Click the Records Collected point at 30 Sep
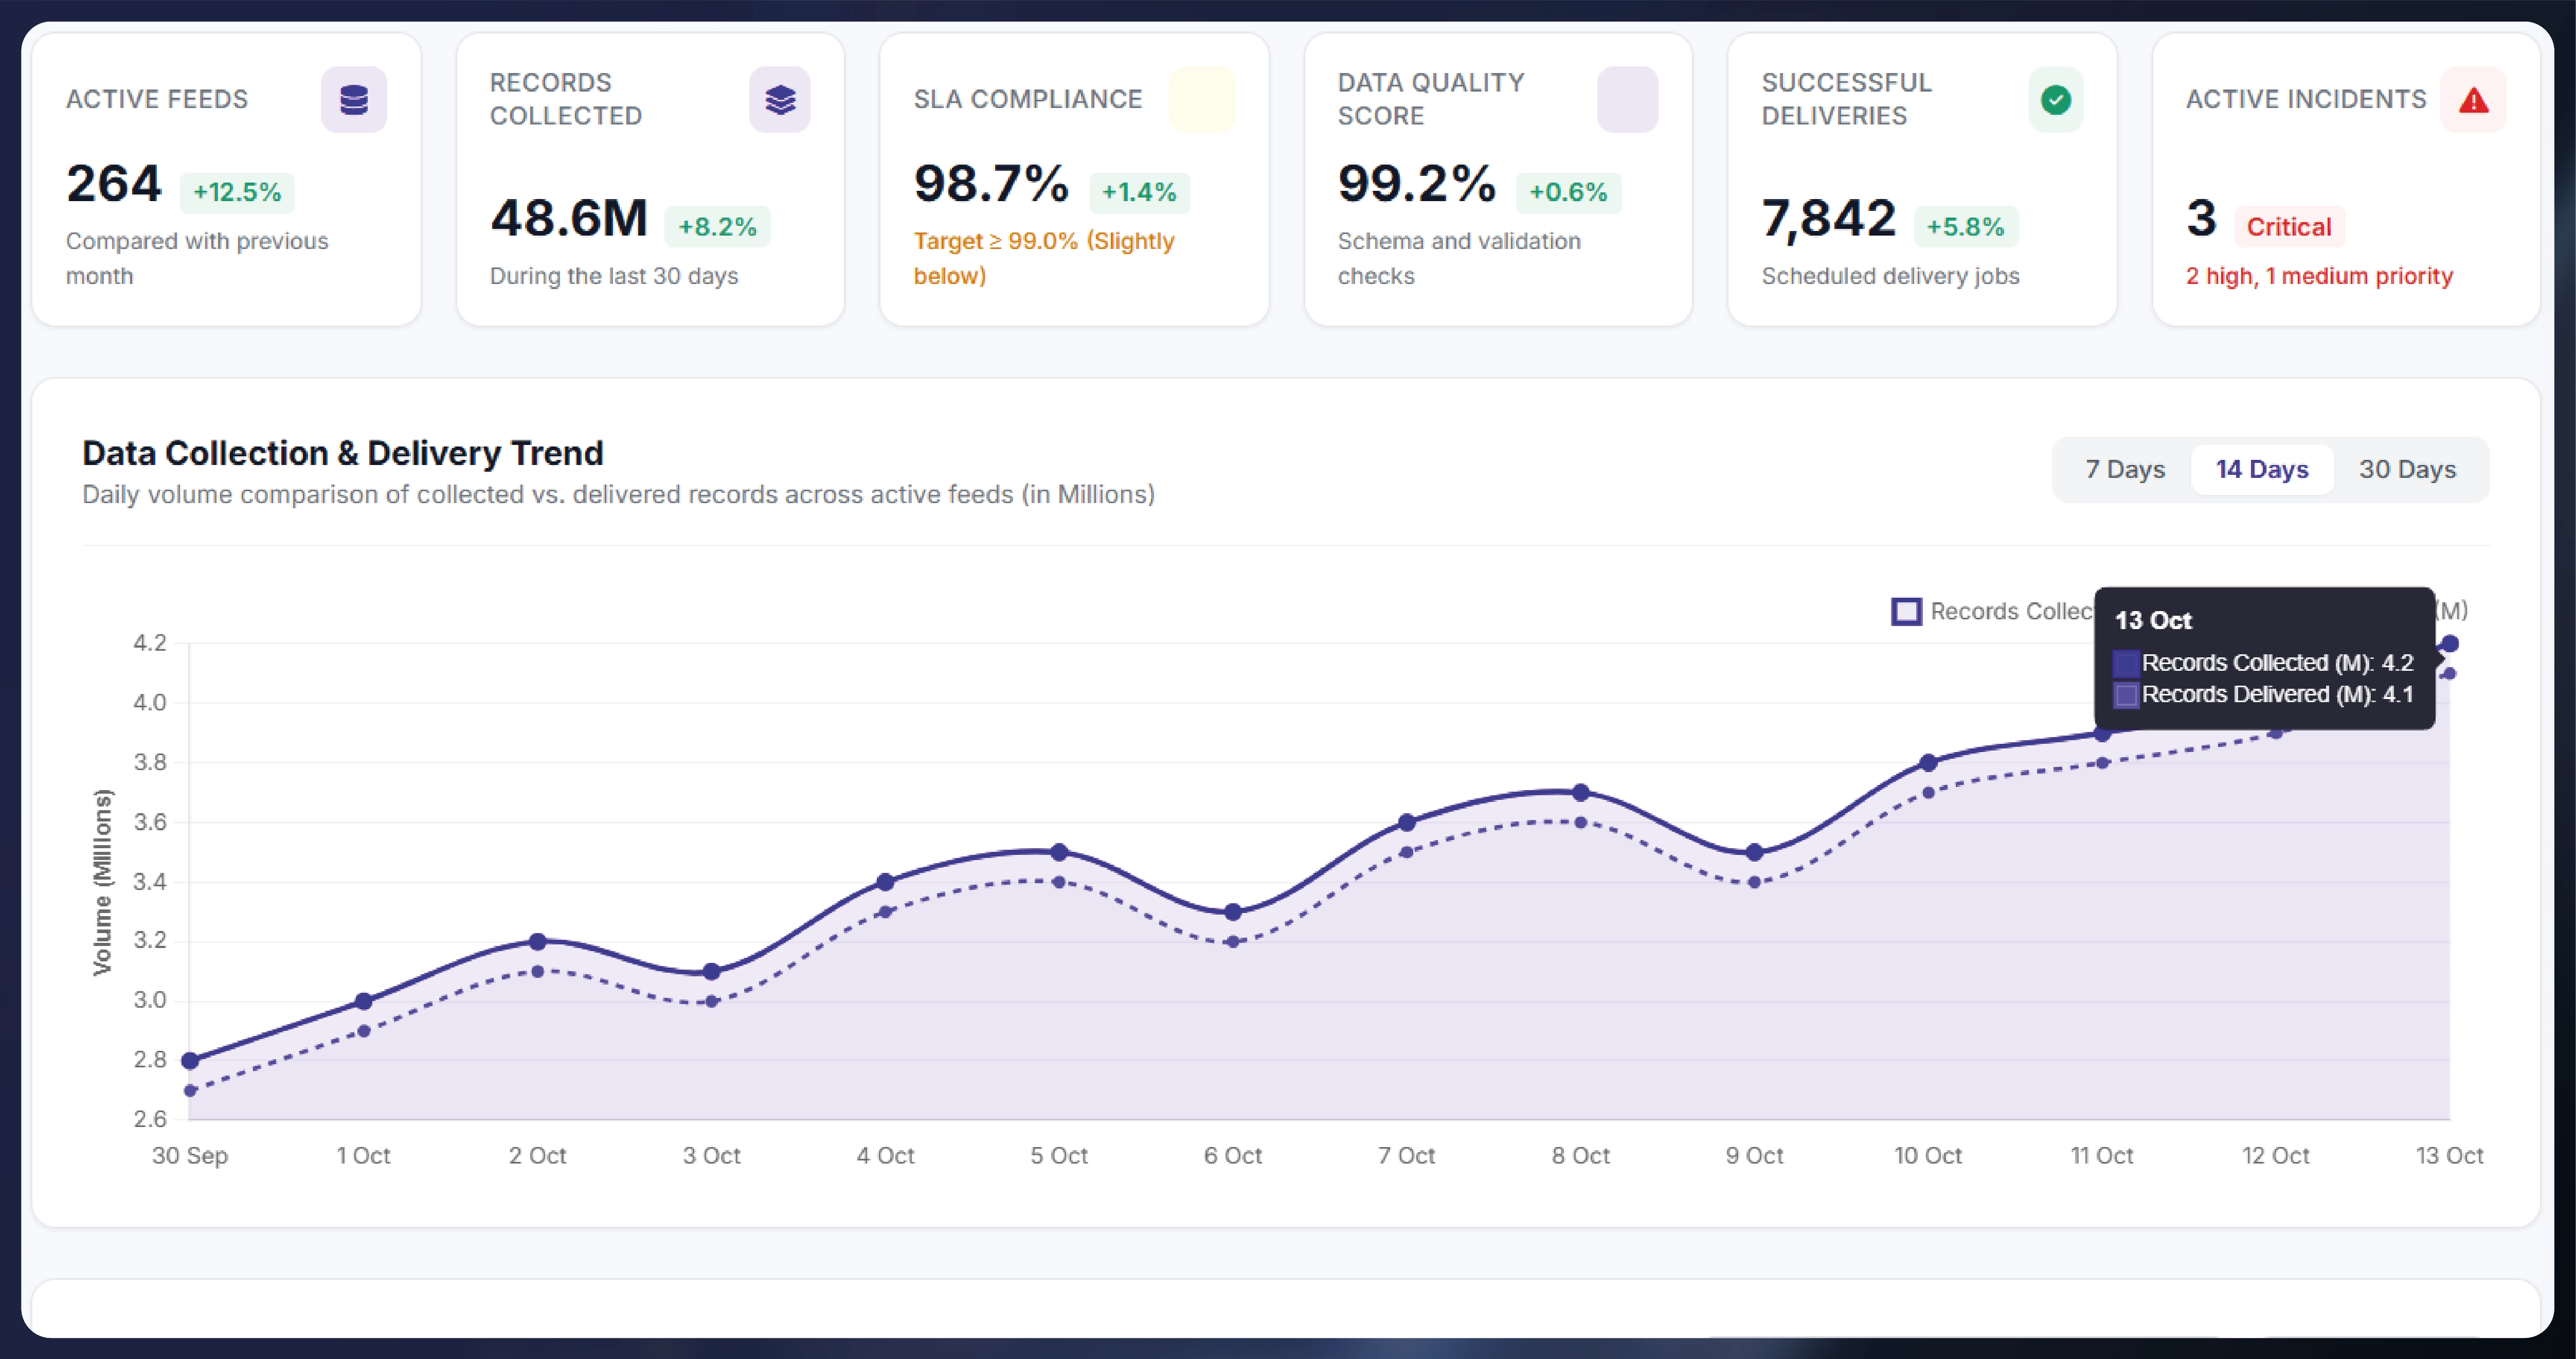2576x1359 pixels. coord(190,1060)
